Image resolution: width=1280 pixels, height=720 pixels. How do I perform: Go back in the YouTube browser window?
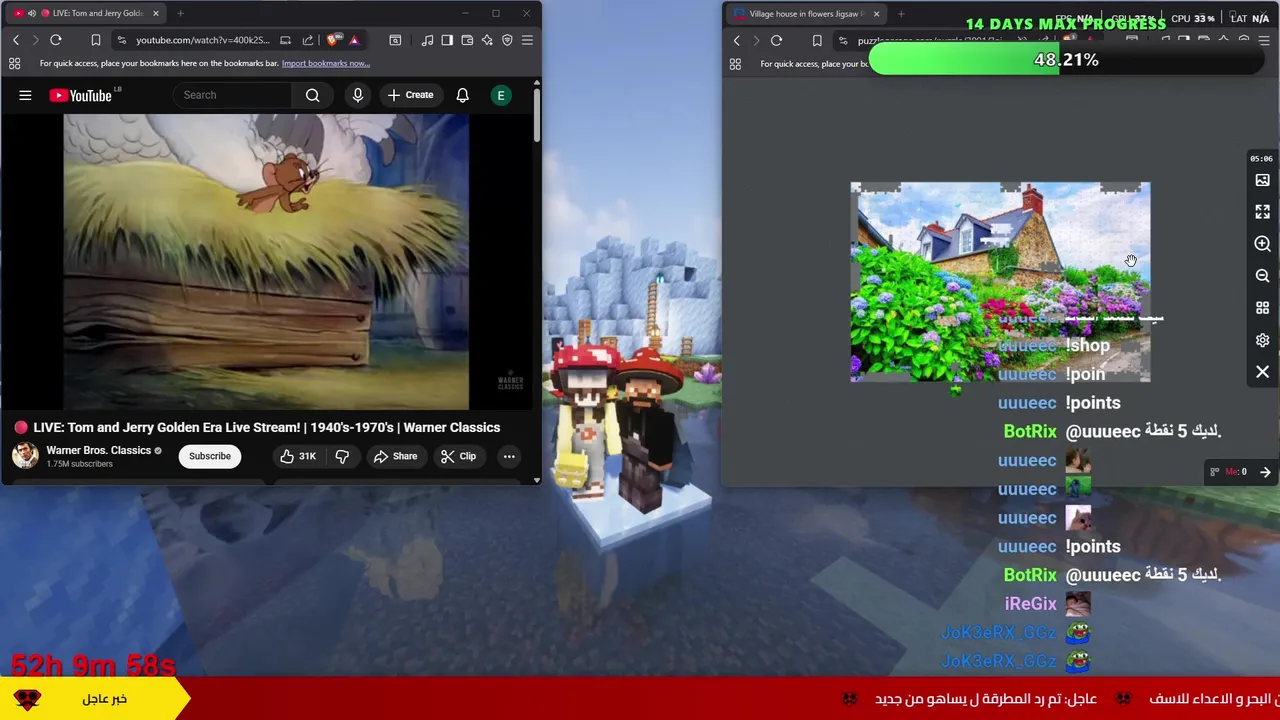pos(16,40)
